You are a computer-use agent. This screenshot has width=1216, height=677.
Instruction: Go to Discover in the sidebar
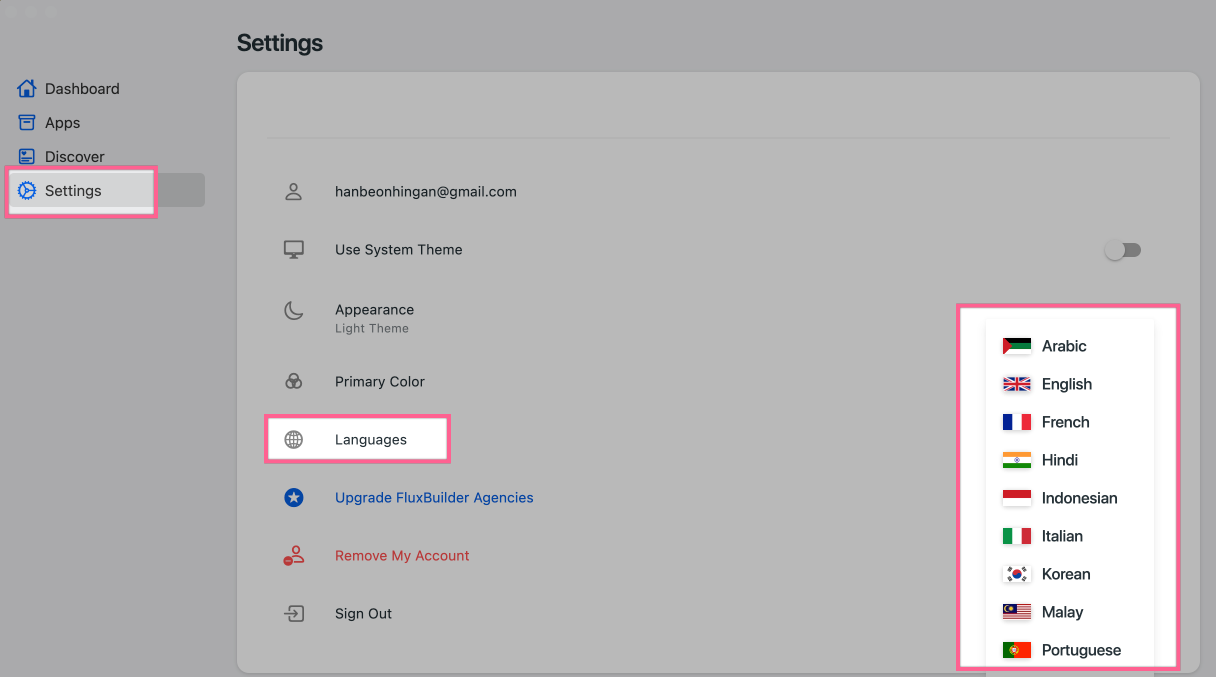click(x=74, y=157)
